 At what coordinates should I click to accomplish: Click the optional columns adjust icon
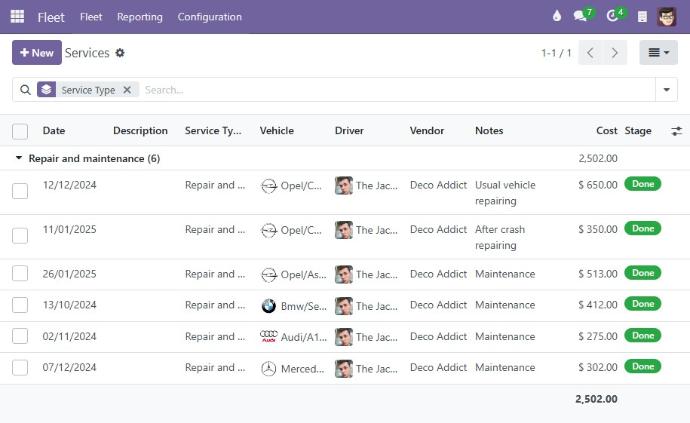point(676,131)
